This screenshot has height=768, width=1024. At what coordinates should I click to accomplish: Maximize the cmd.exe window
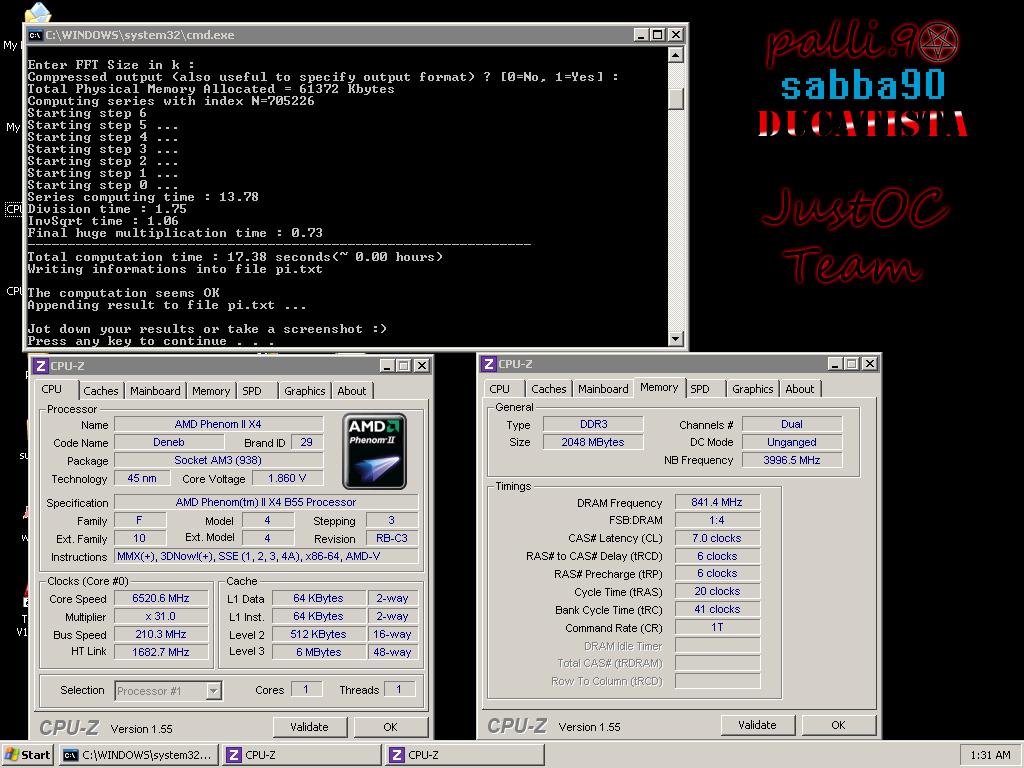pos(658,35)
